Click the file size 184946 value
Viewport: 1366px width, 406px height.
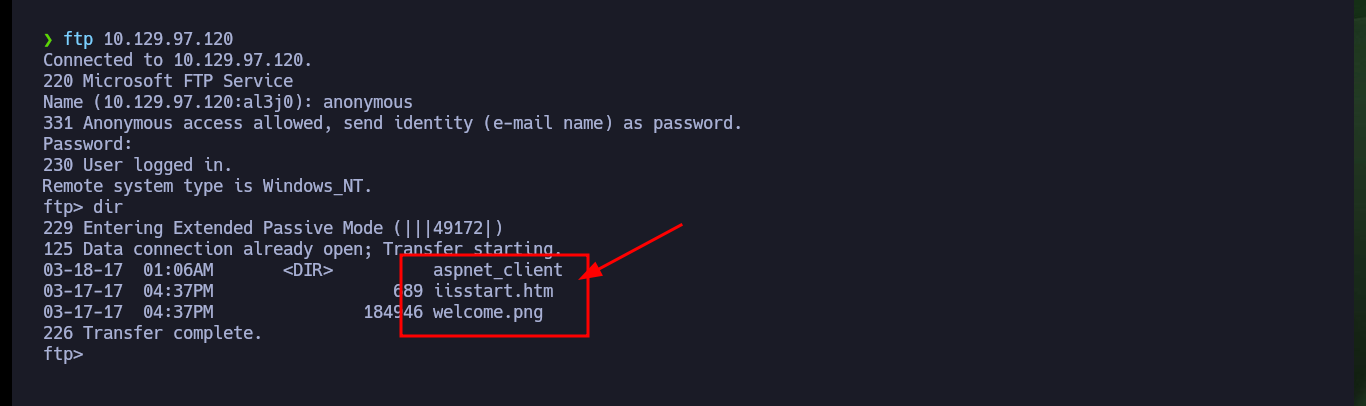tap(393, 312)
